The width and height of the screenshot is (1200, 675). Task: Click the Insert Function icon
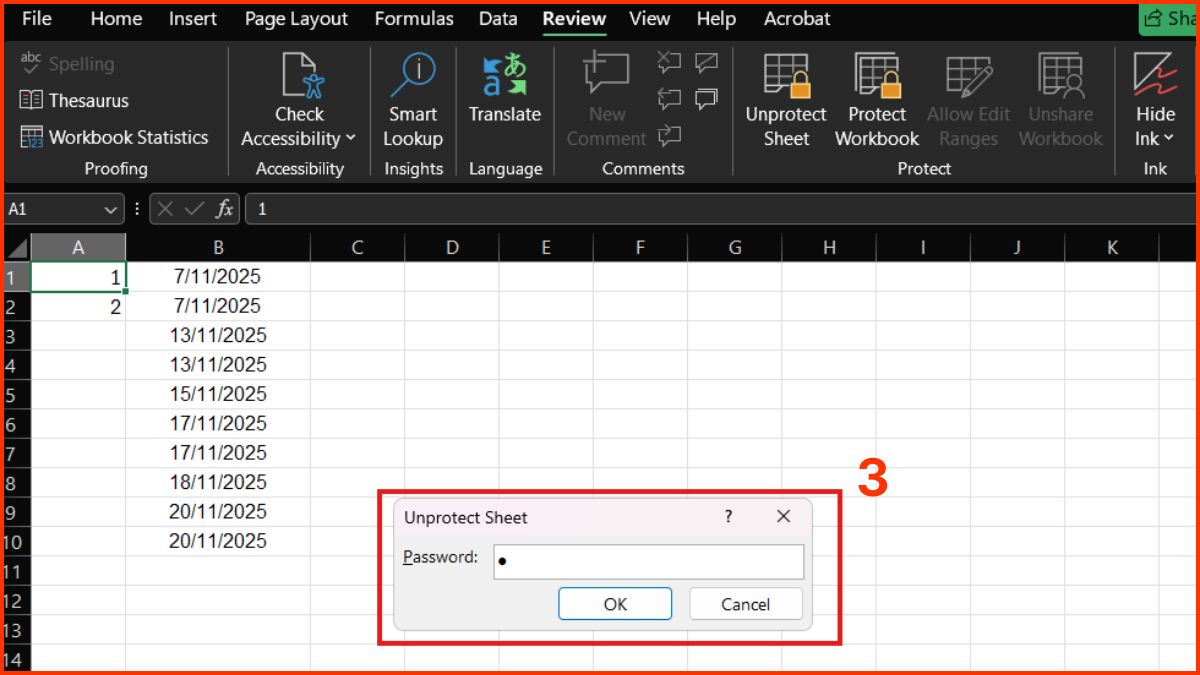[x=222, y=209]
